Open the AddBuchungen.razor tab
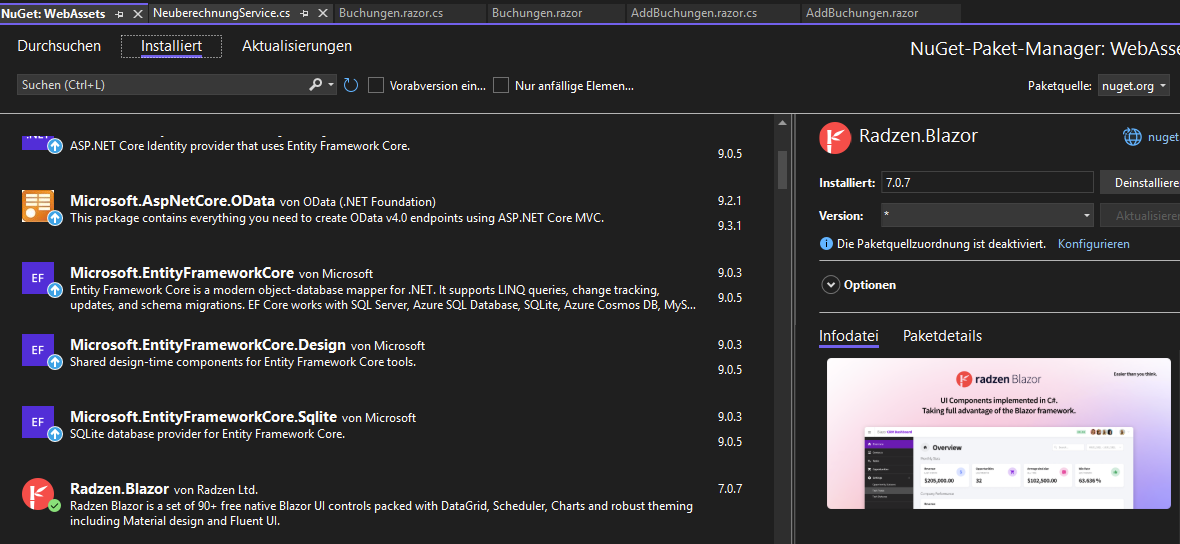Image resolution: width=1180 pixels, height=544 pixels. click(x=862, y=14)
